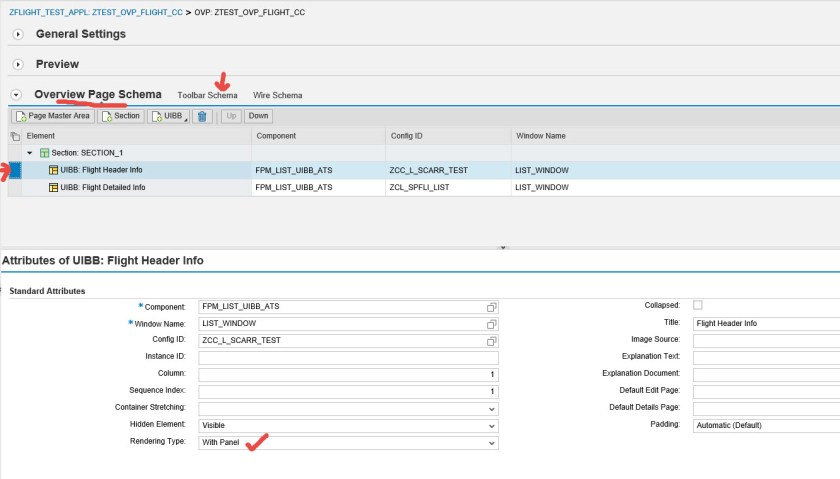Click the select-all icon in table header
The width and height of the screenshot is (840, 479).
tap(14, 135)
